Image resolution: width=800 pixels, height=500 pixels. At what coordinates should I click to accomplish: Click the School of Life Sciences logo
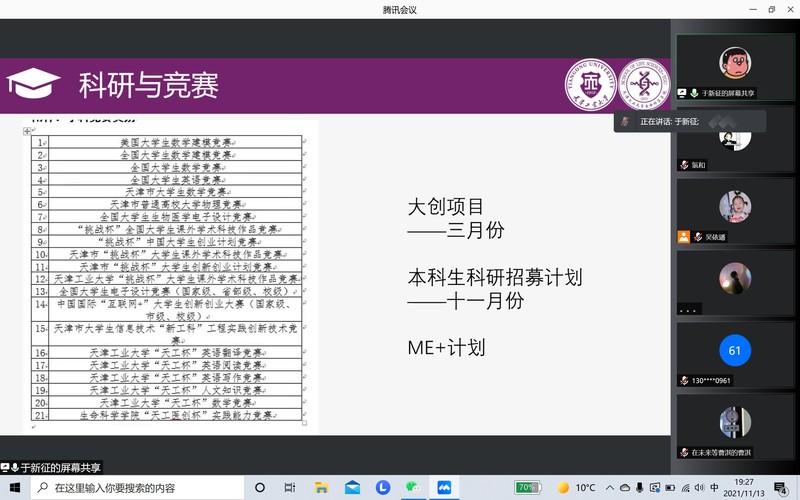[643, 84]
